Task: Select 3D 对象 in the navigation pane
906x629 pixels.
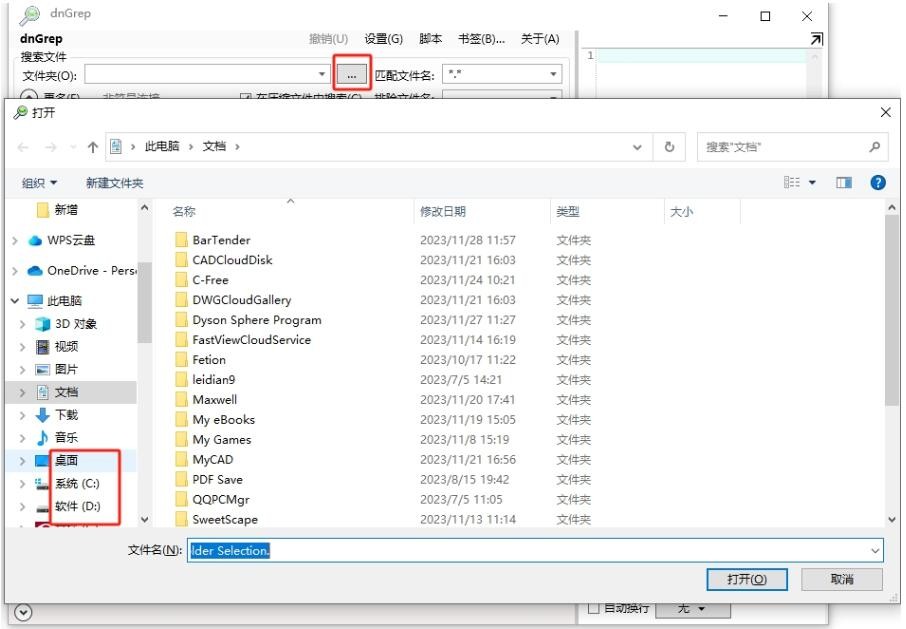Action: (75, 324)
